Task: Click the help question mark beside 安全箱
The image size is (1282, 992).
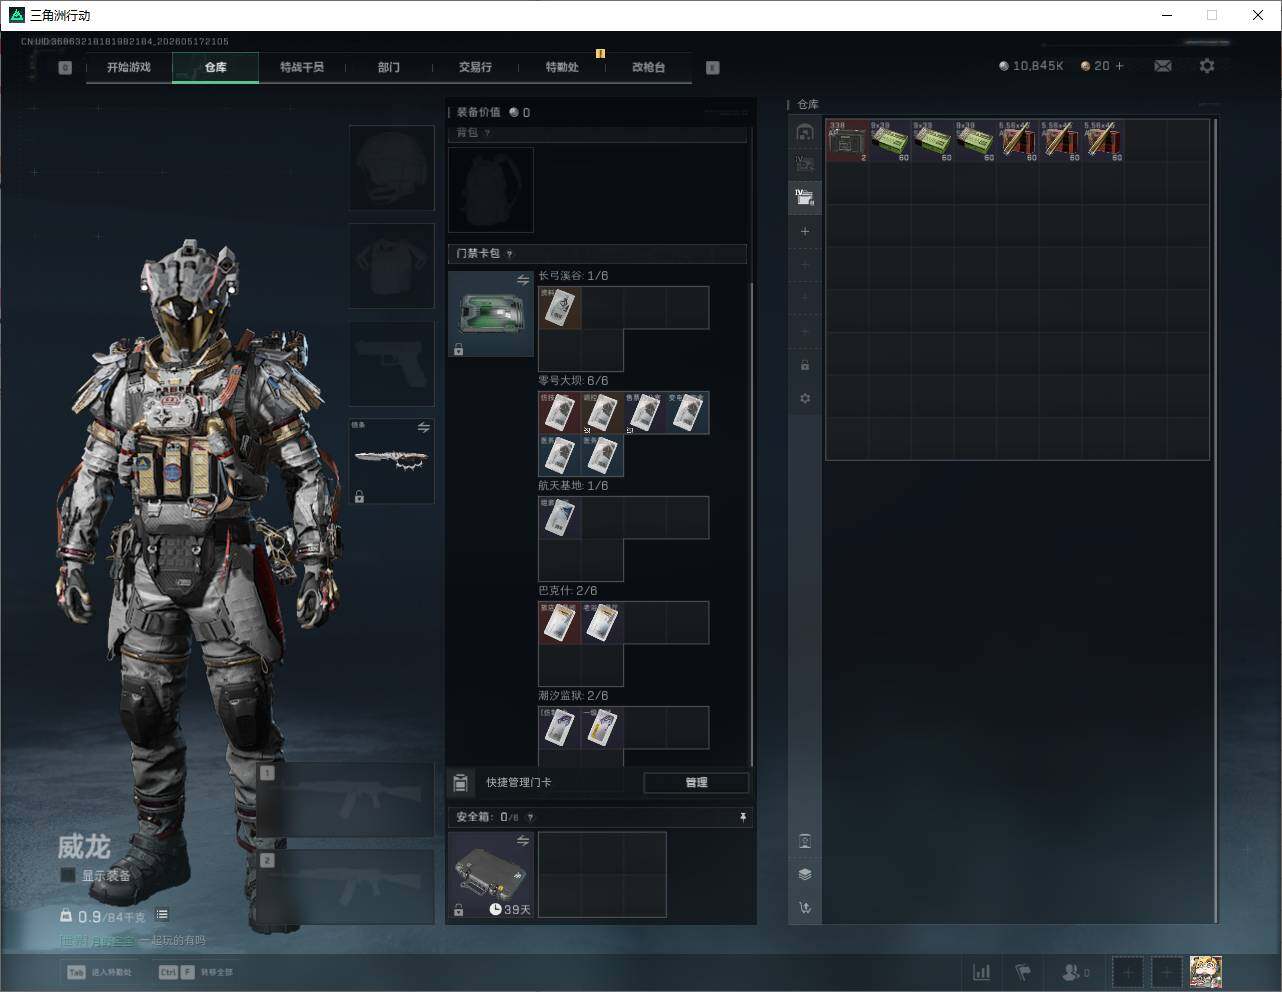Action: [x=530, y=817]
